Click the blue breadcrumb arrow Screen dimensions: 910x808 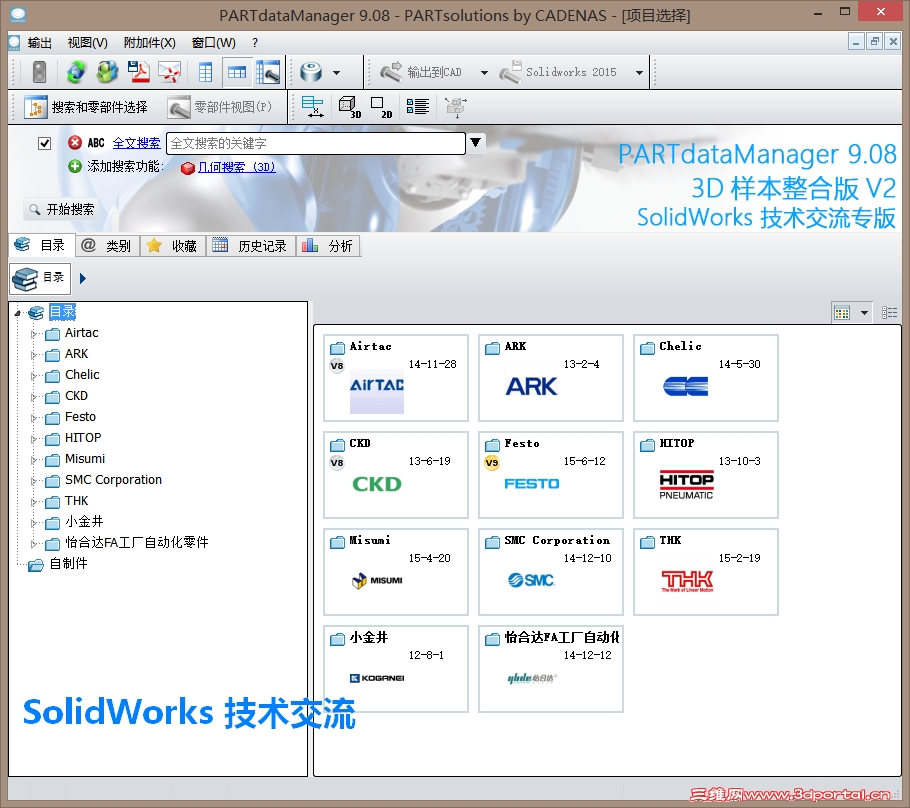[x=82, y=279]
